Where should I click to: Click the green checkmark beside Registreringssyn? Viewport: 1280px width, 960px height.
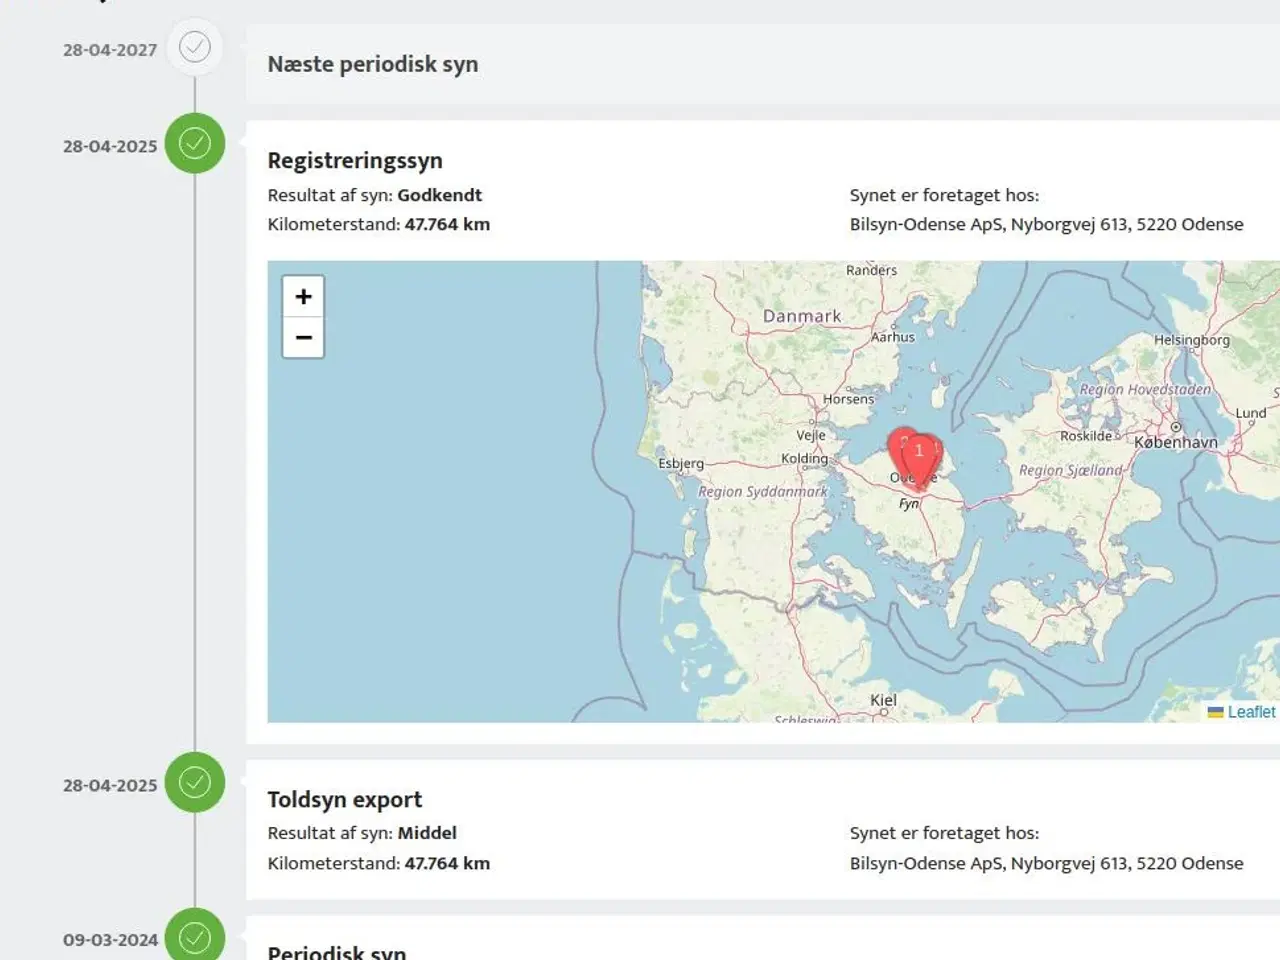[195, 143]
